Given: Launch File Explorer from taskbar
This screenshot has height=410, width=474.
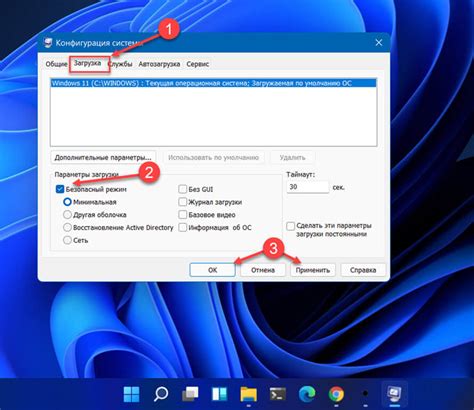Looking at the screenshot, I should 249,394.
